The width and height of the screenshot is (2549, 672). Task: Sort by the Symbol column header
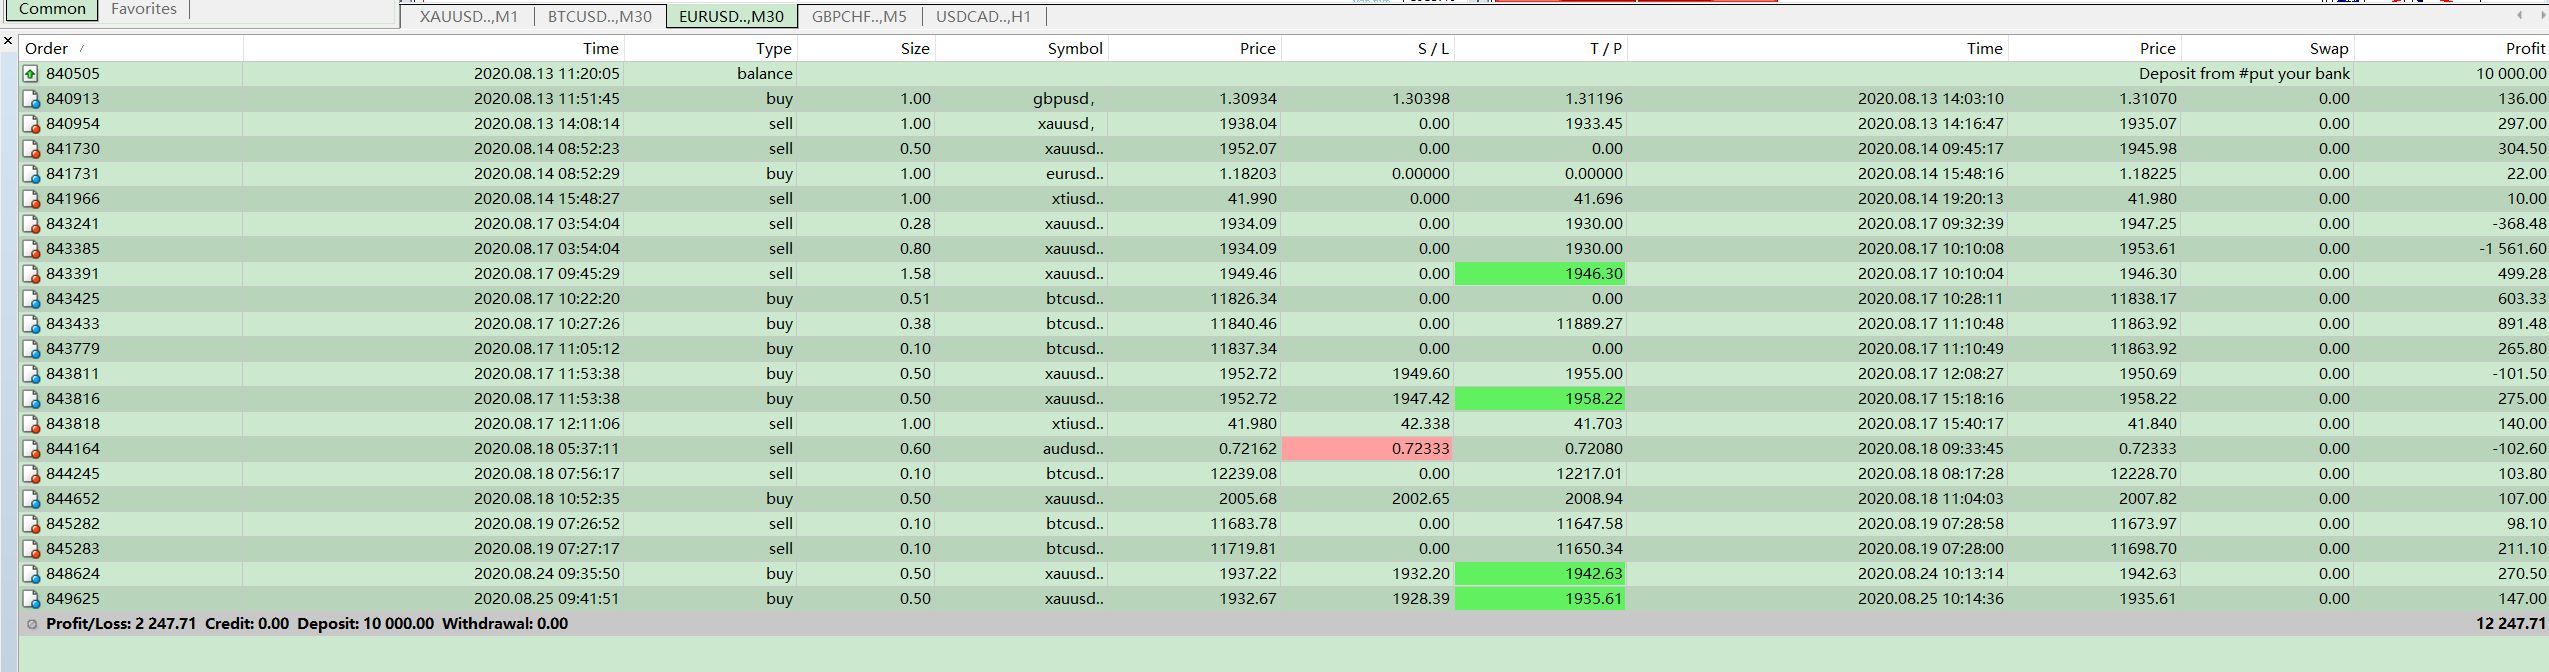pyautogui.click(x=1074, y=48)
